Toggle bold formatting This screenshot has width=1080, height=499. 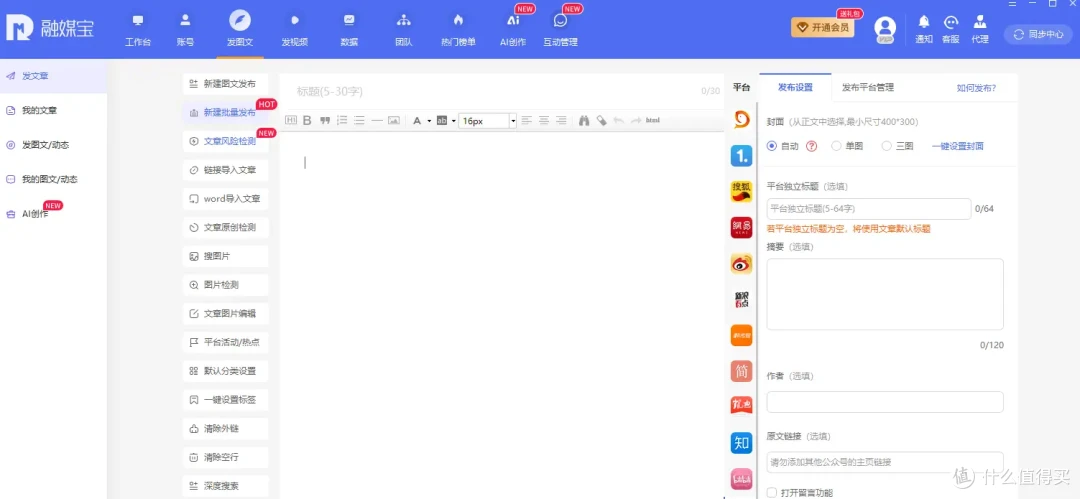point(307,121)
